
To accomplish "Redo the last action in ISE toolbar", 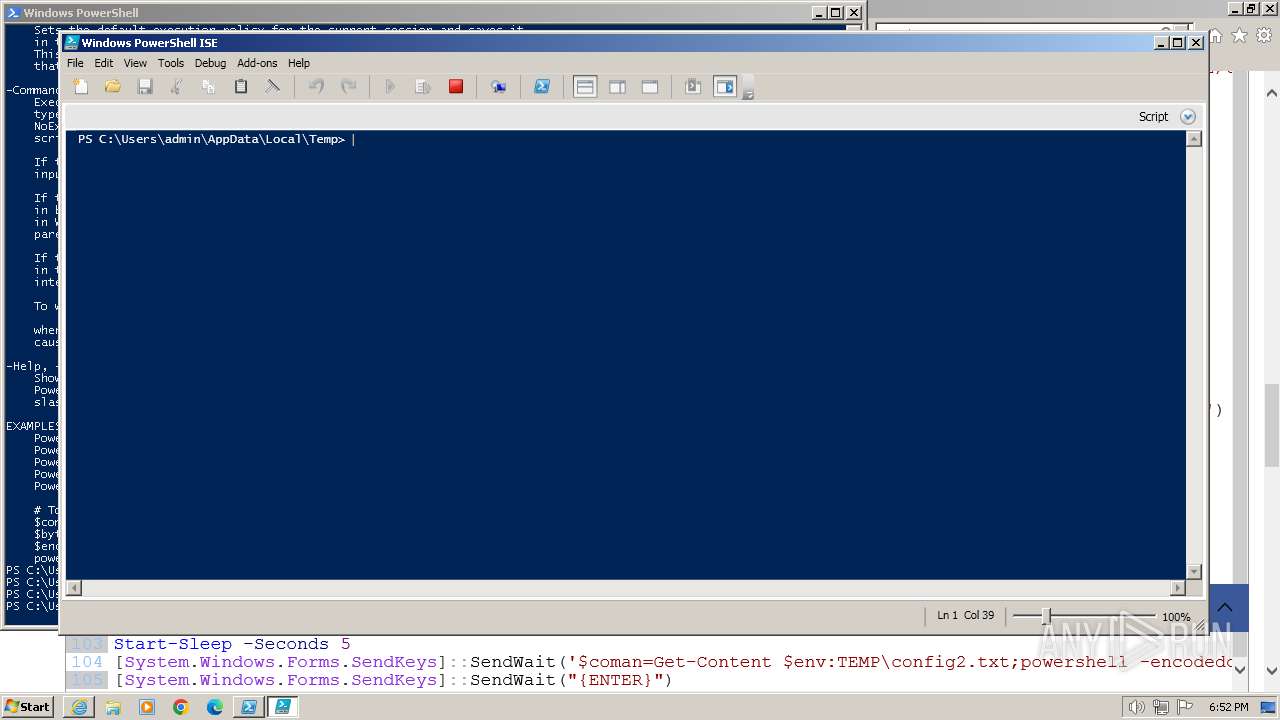I will pyautogui.click(x=348, y=87).
